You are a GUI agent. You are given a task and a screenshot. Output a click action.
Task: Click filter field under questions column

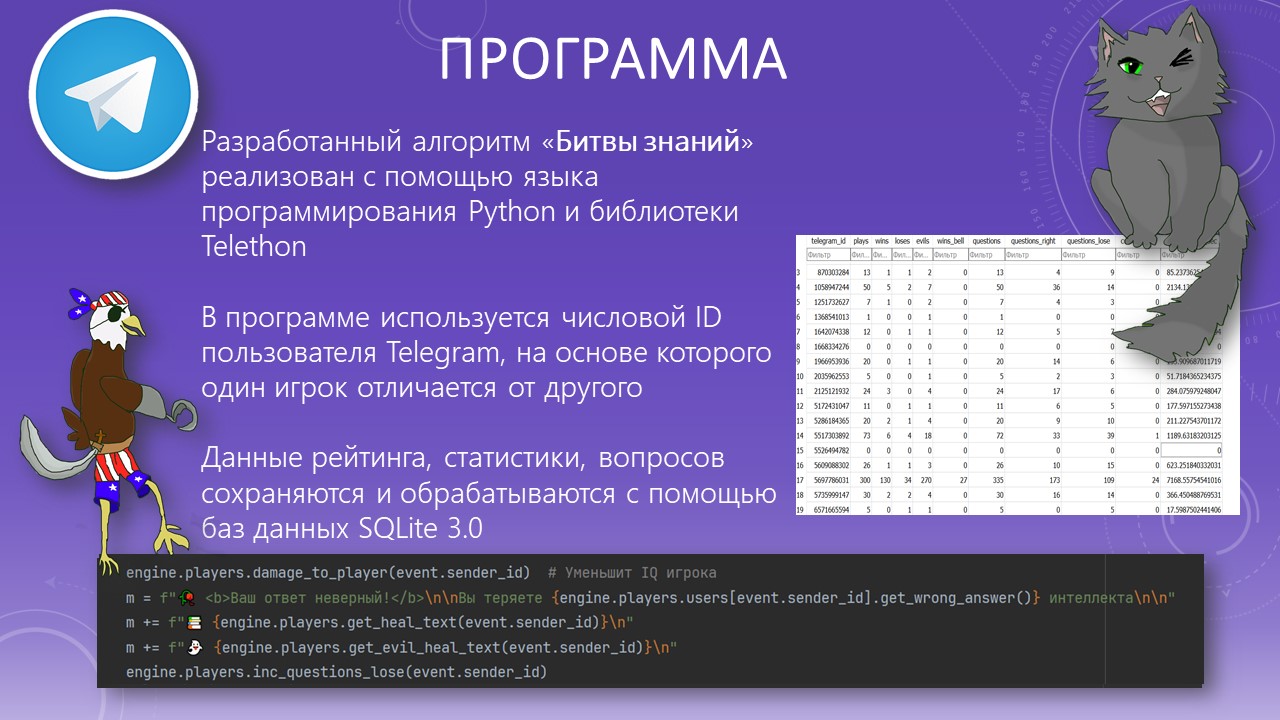(x=986, y=255)
